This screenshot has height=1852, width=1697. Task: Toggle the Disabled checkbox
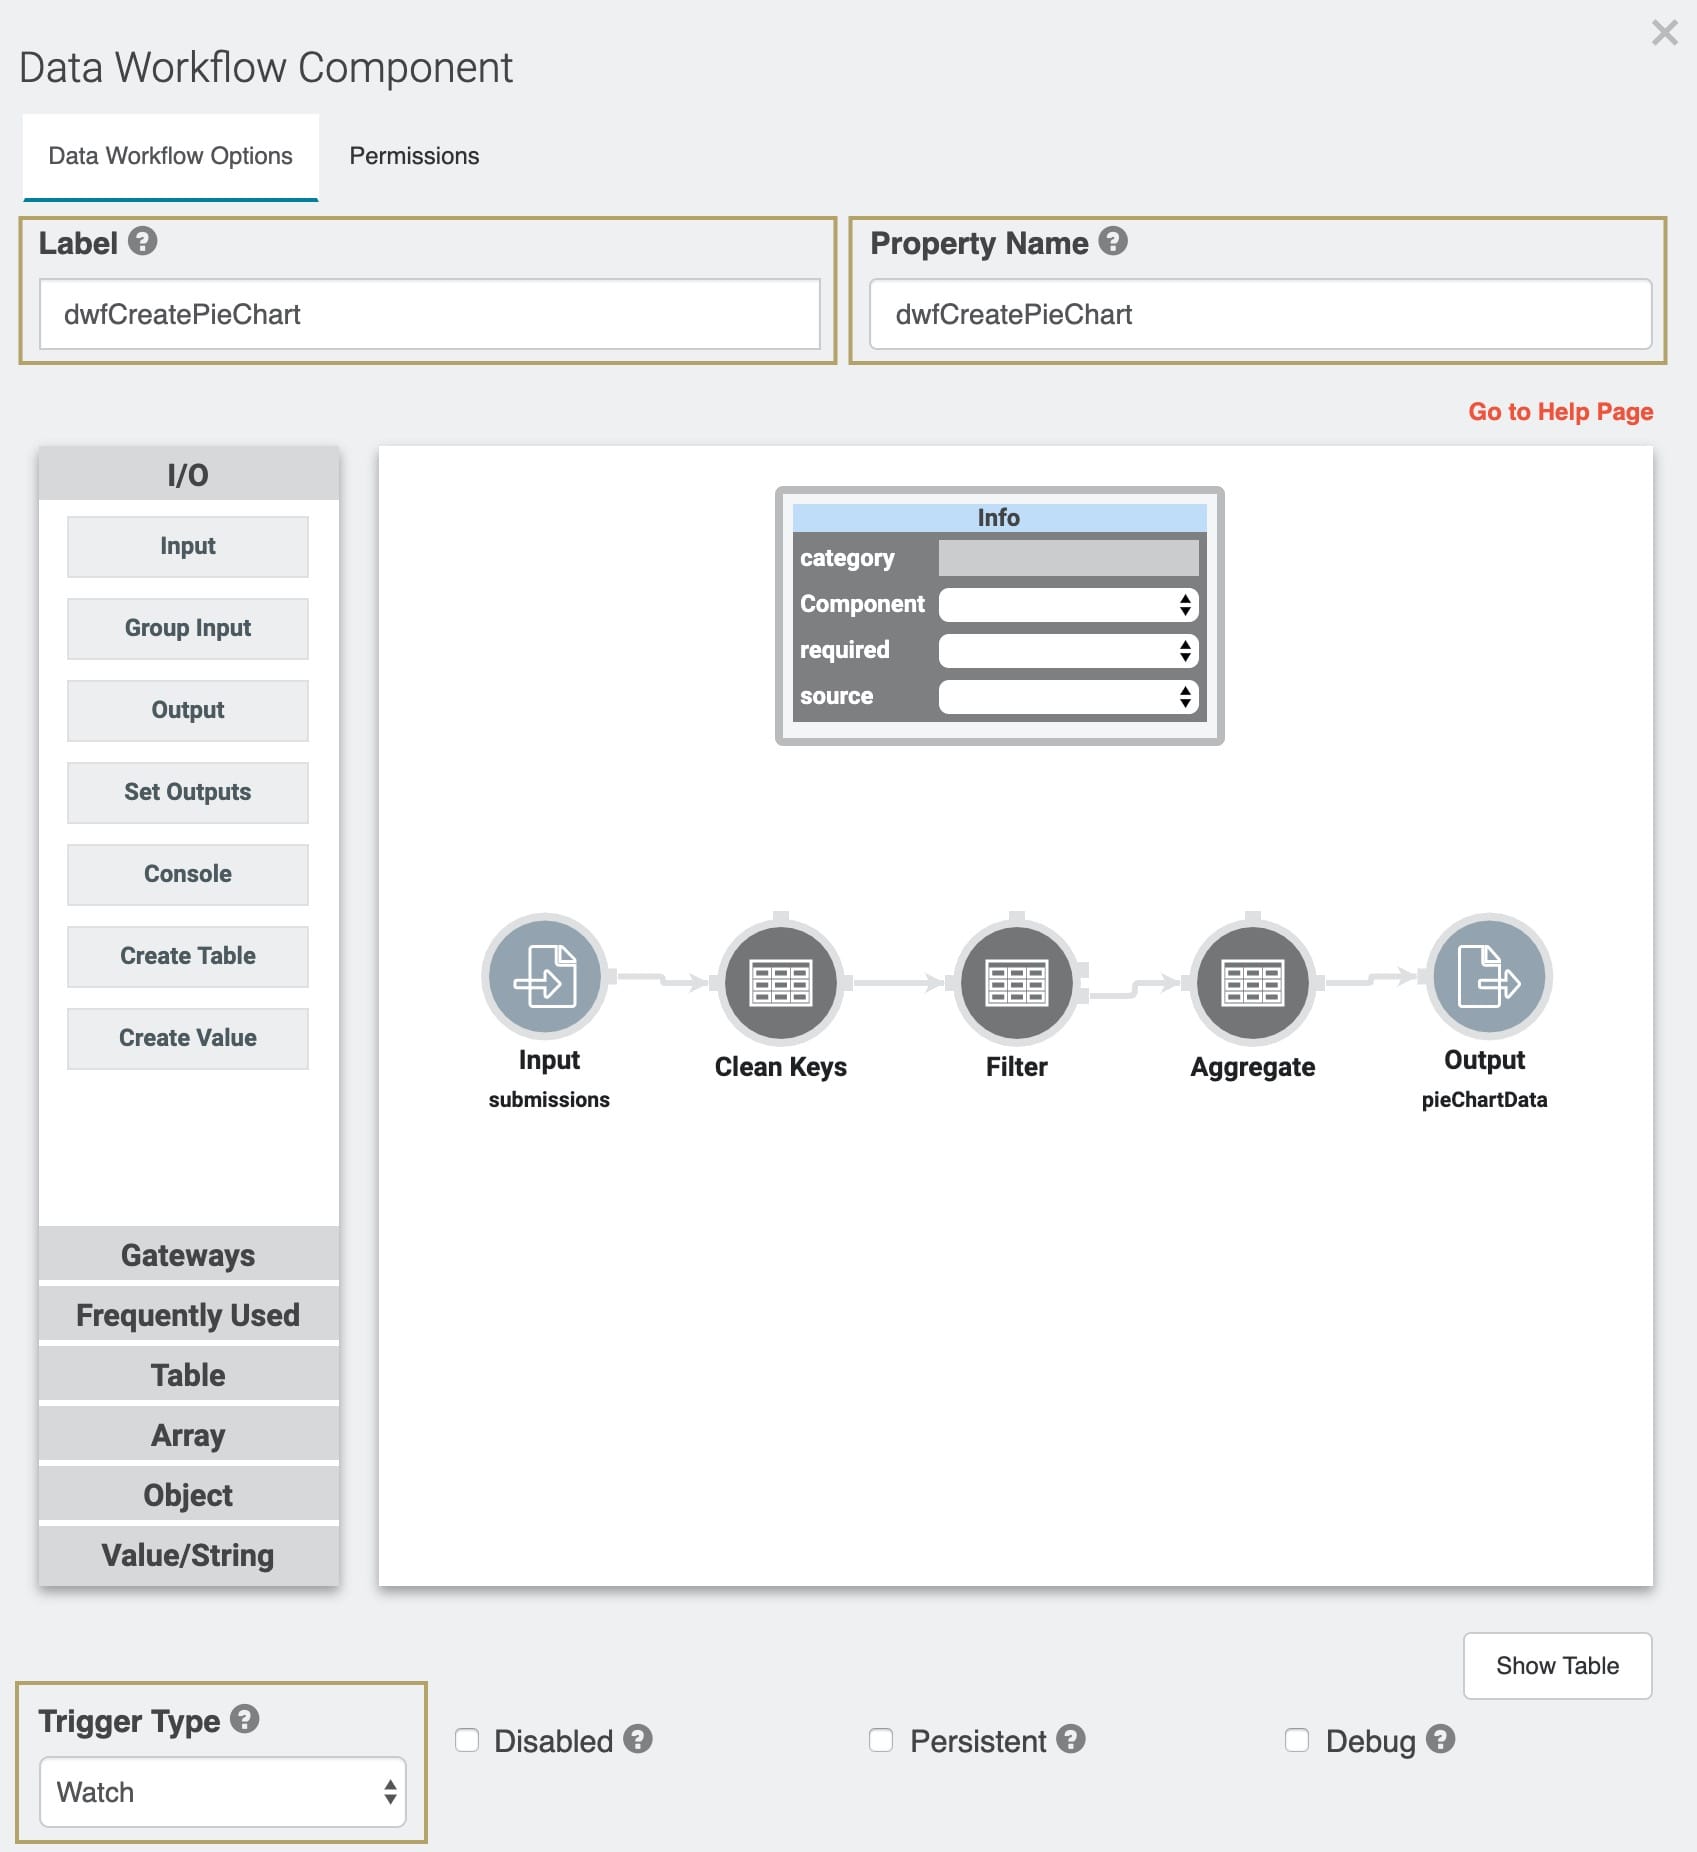point(467,1740)
